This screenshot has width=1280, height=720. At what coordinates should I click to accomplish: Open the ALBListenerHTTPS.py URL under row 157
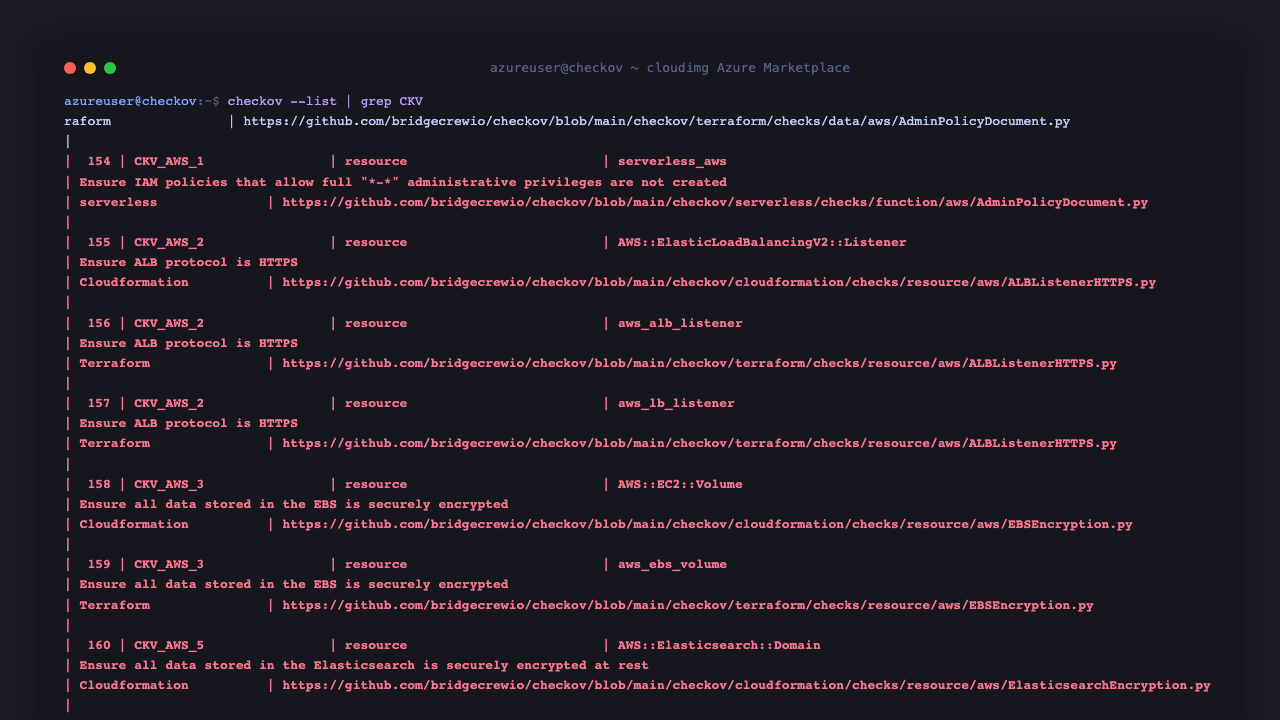[x=699, y=443]
